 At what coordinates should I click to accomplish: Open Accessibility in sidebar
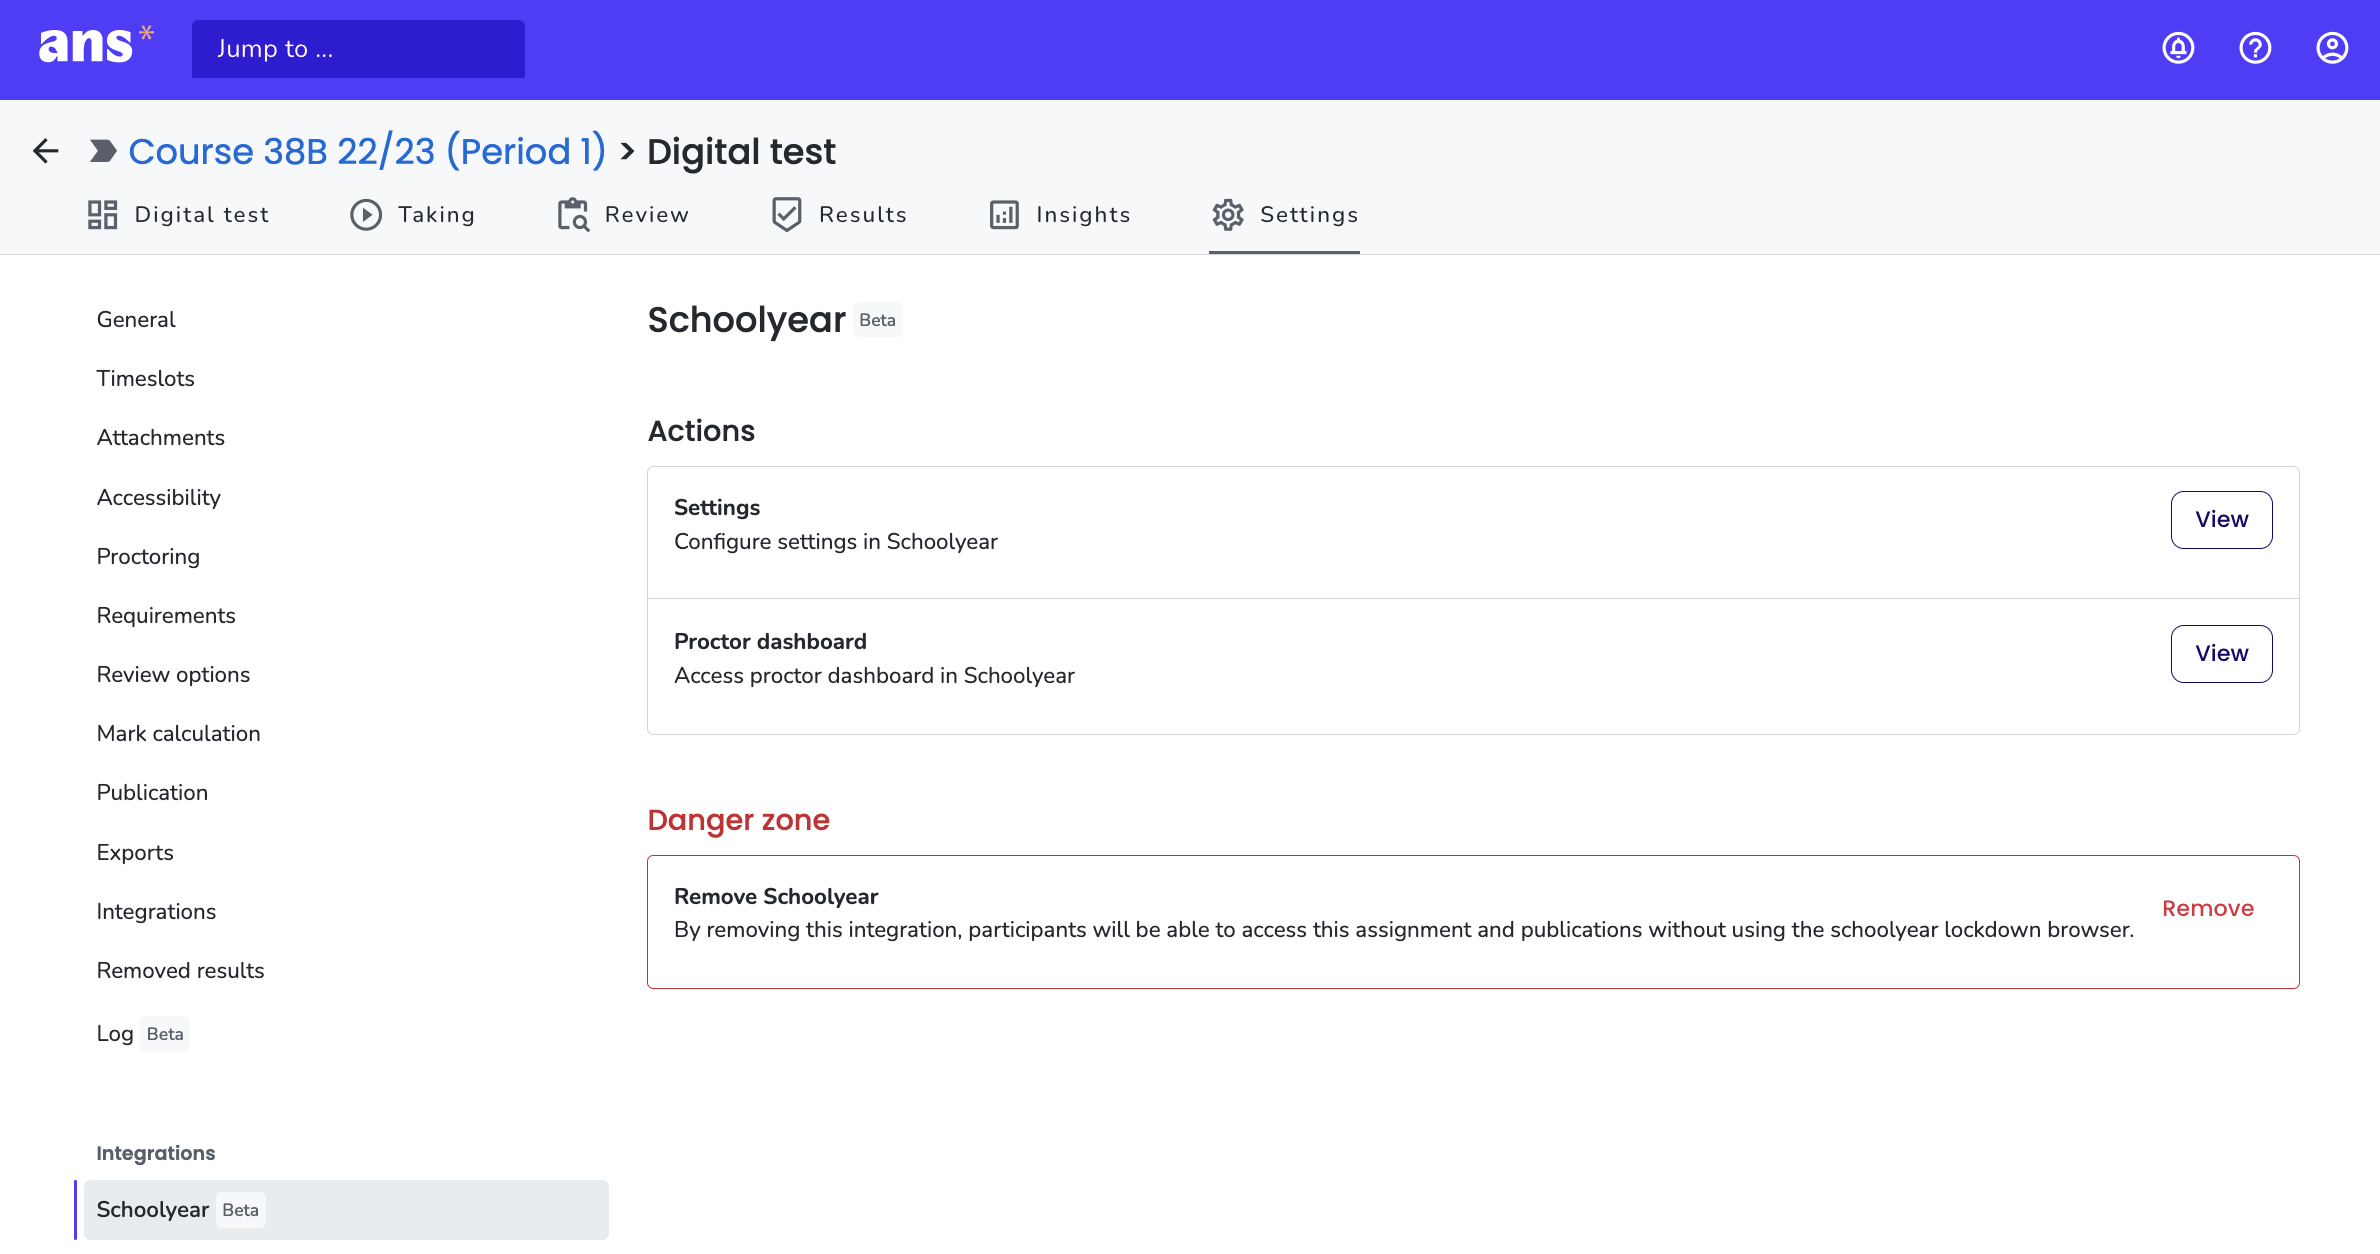coord(159,497)
